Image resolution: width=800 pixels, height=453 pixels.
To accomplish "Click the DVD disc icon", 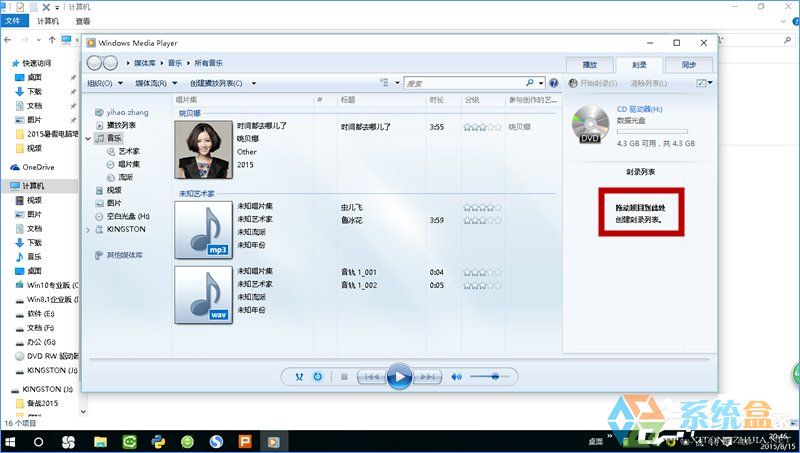I will tap(590, 124).
